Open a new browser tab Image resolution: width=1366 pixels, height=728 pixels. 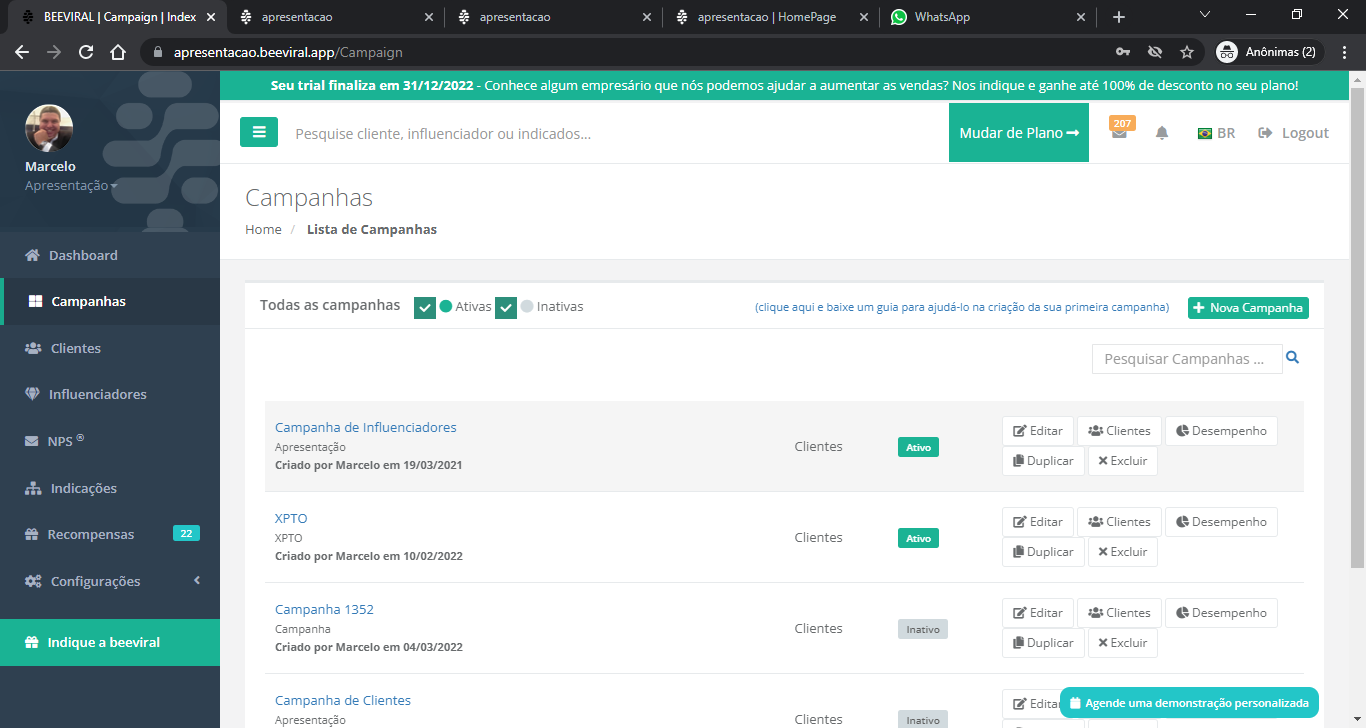click(1119, 17)
